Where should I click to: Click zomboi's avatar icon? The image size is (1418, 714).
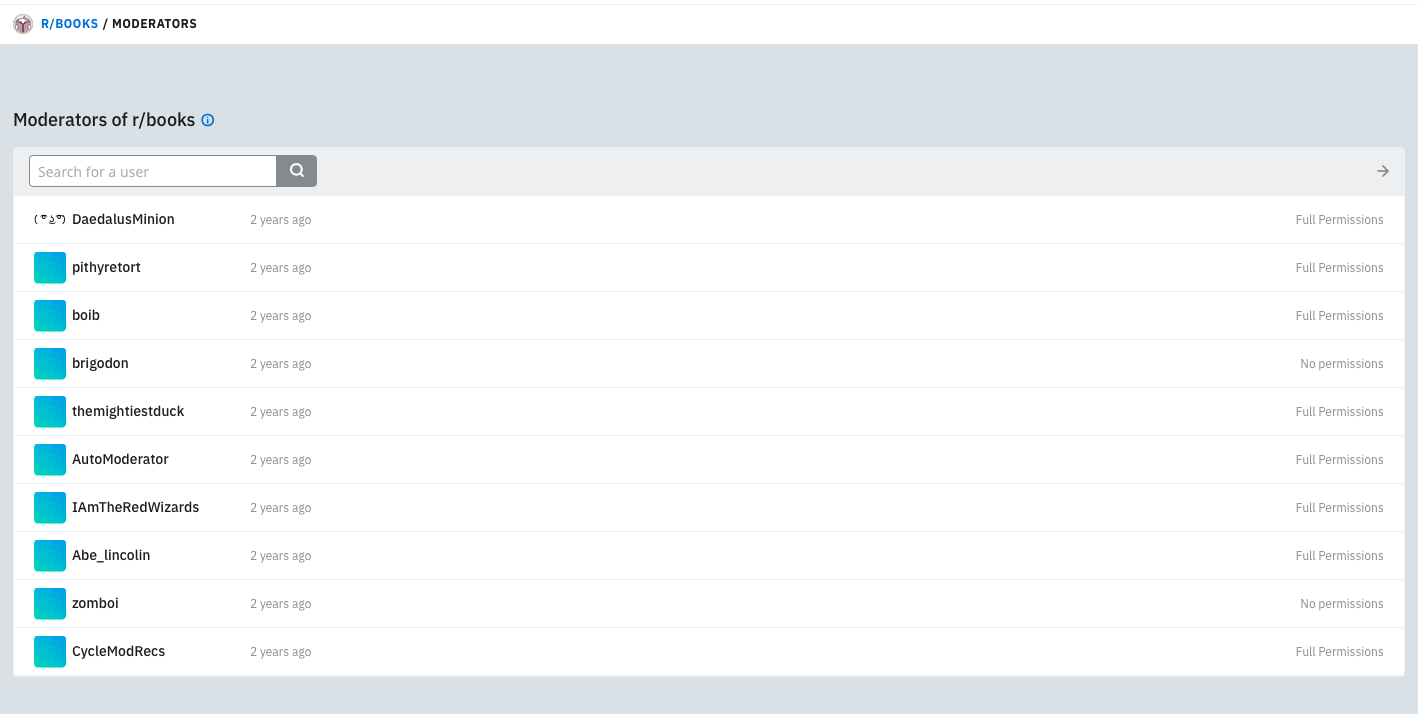coord(50,604)
